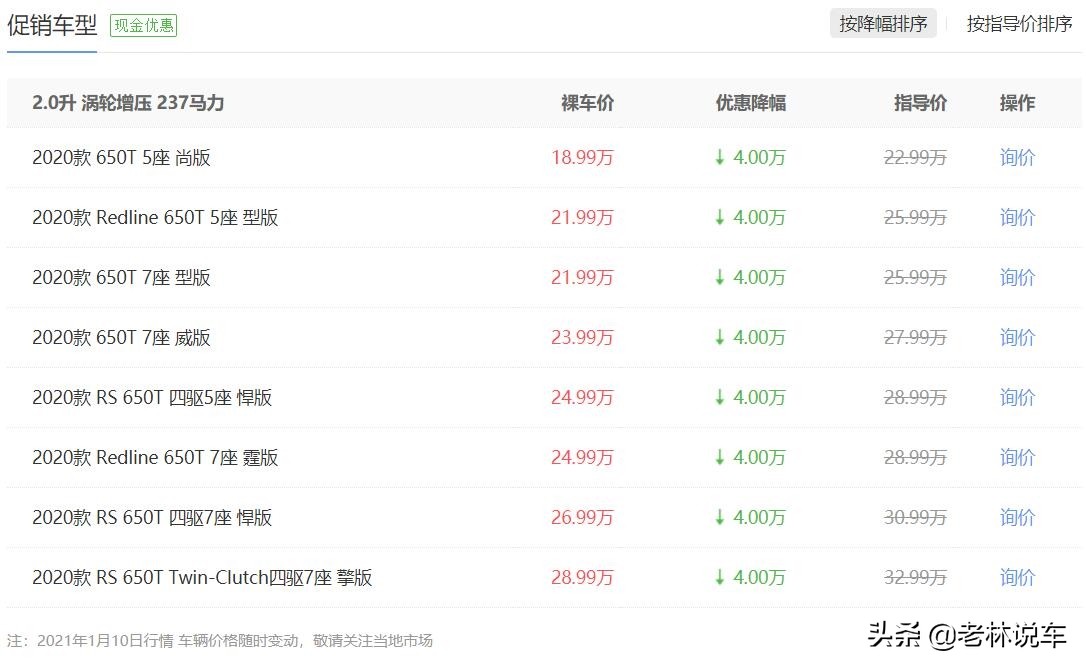The height and width of the screenshot is (668, 1086).
Task: Click the 现金优惠 tag
Action: coord(143,26)
